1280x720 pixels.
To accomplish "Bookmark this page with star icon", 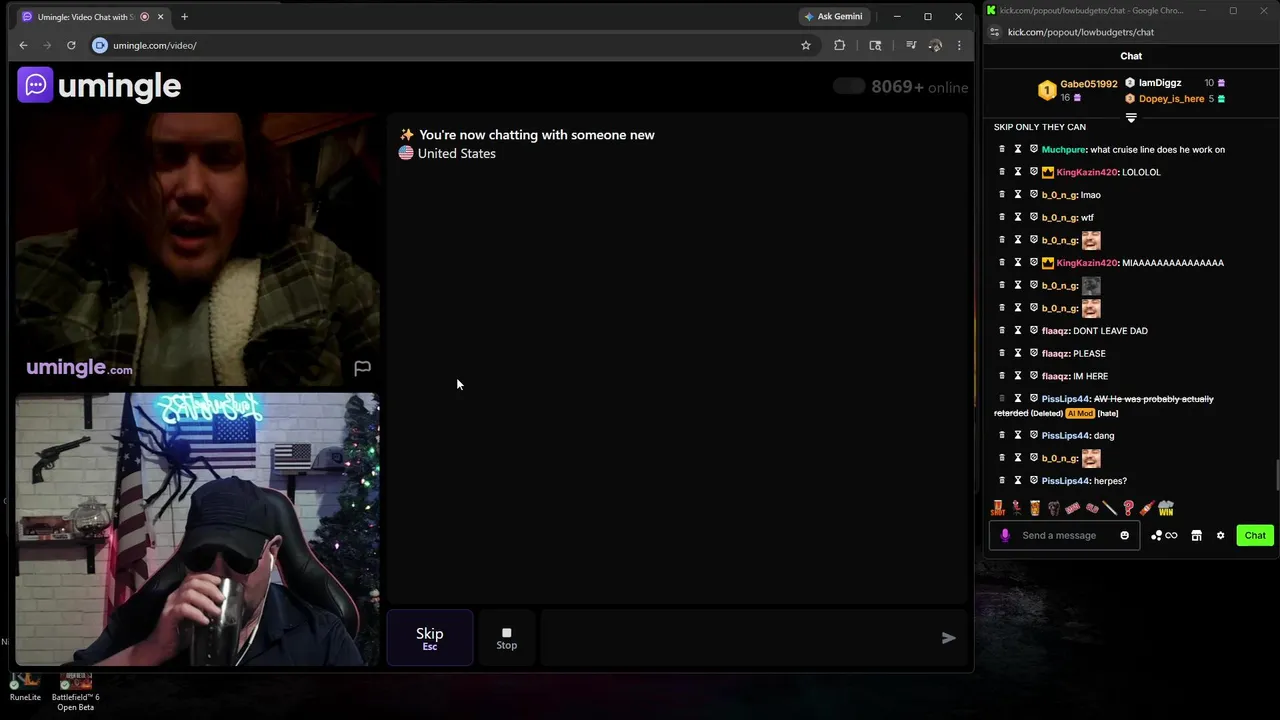I will (805, 45).
